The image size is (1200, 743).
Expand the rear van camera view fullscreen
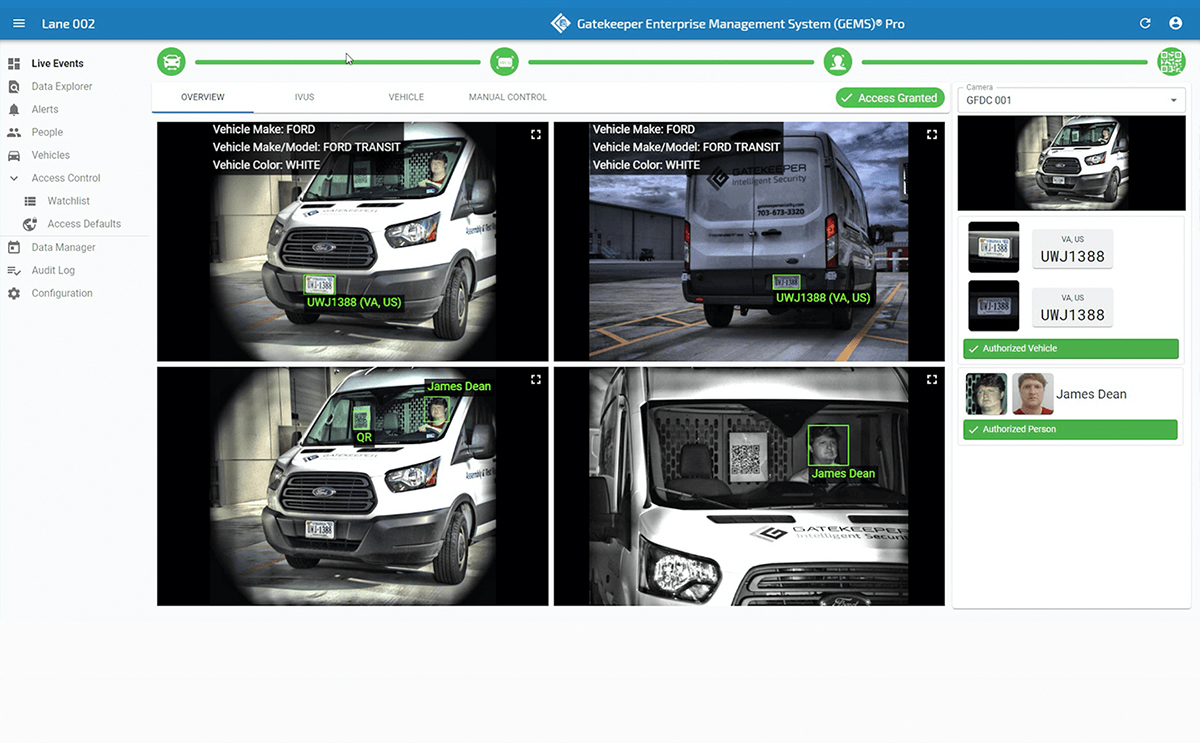pos(932,135)
